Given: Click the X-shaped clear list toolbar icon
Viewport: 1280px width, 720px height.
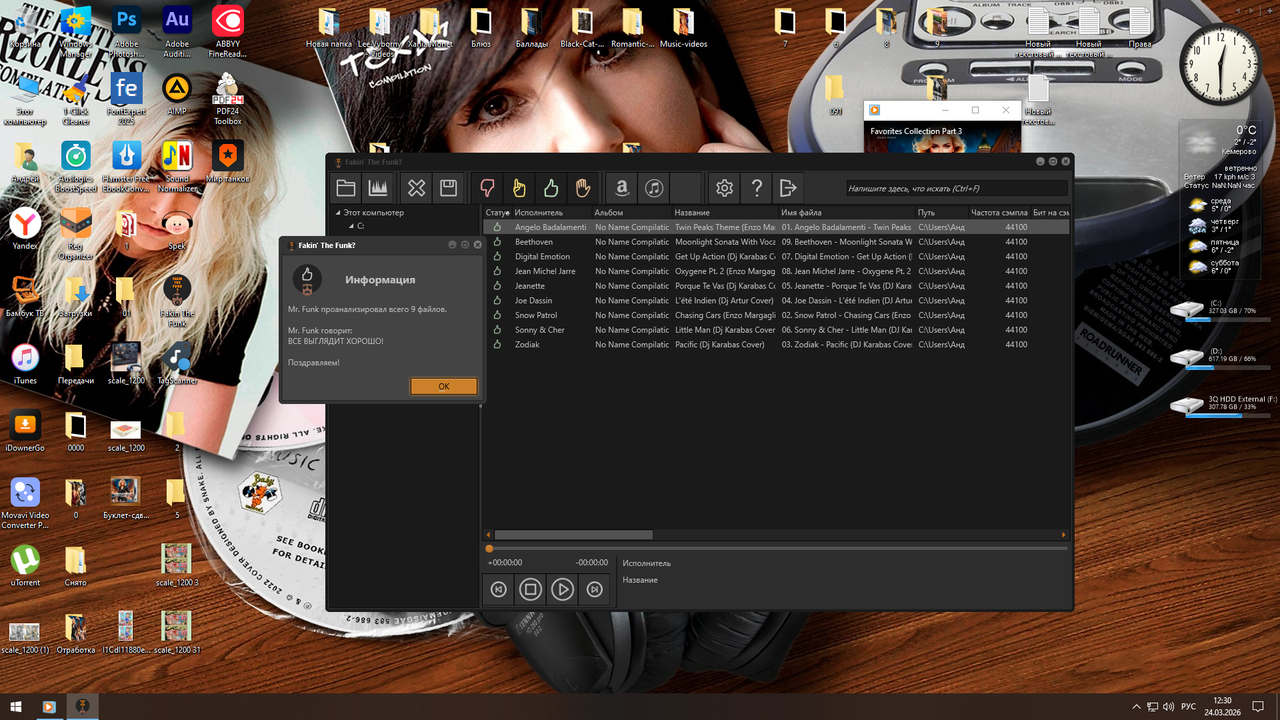Looking at the screenshot, I should coord(417,187).
